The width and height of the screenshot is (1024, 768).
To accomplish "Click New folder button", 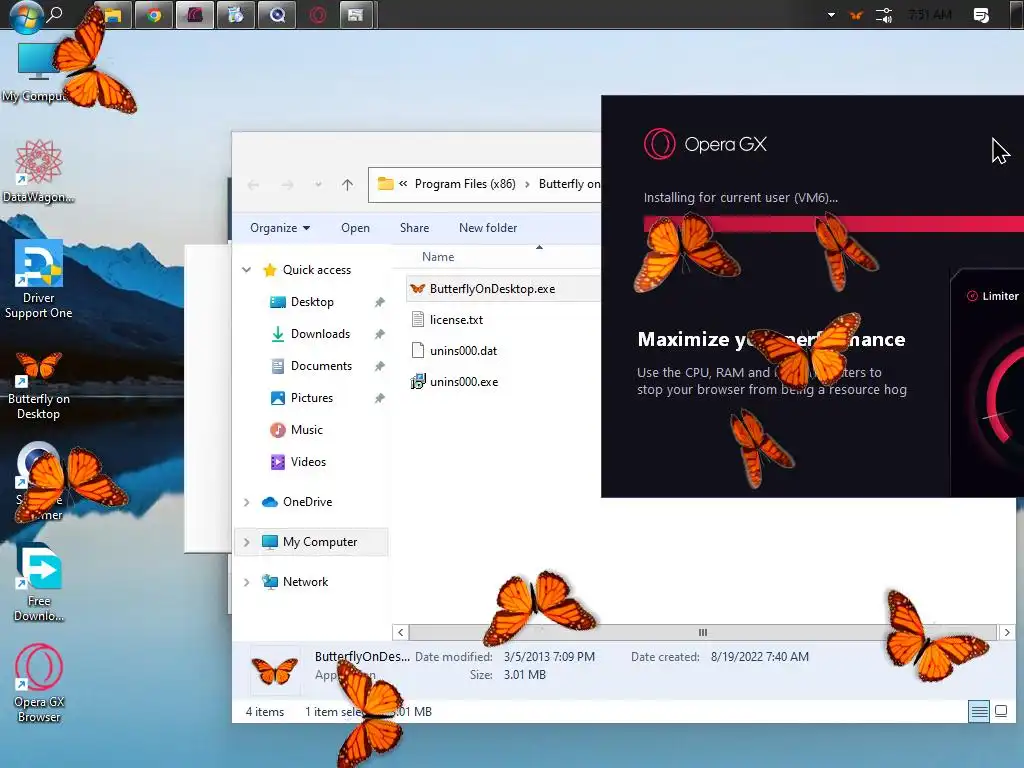I will point(488,228).
